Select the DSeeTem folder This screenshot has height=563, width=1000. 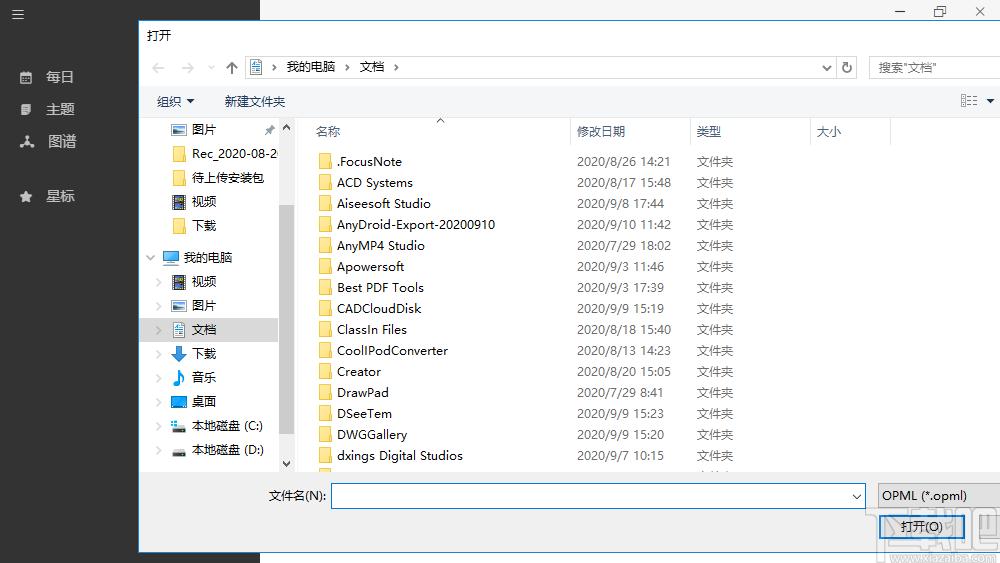point(355,414)
